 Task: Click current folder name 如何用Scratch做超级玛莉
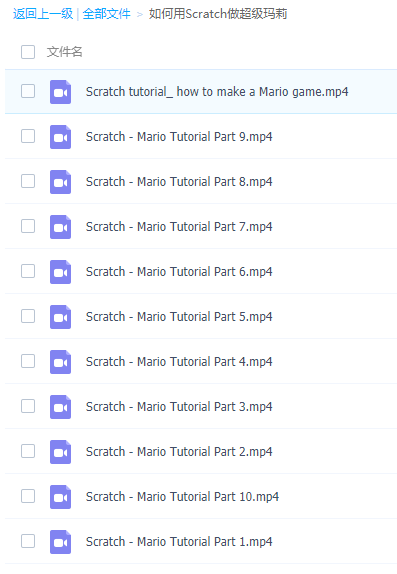click(x=218, y=14)
